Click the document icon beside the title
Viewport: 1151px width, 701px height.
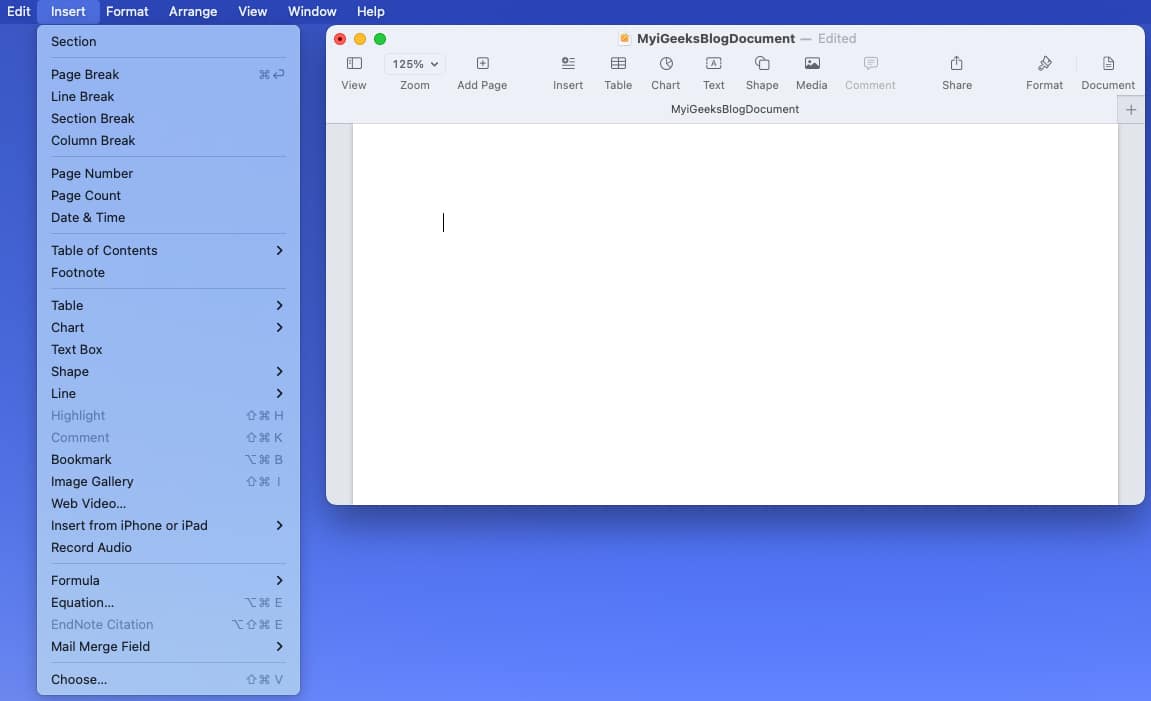[x=625, y=39]
